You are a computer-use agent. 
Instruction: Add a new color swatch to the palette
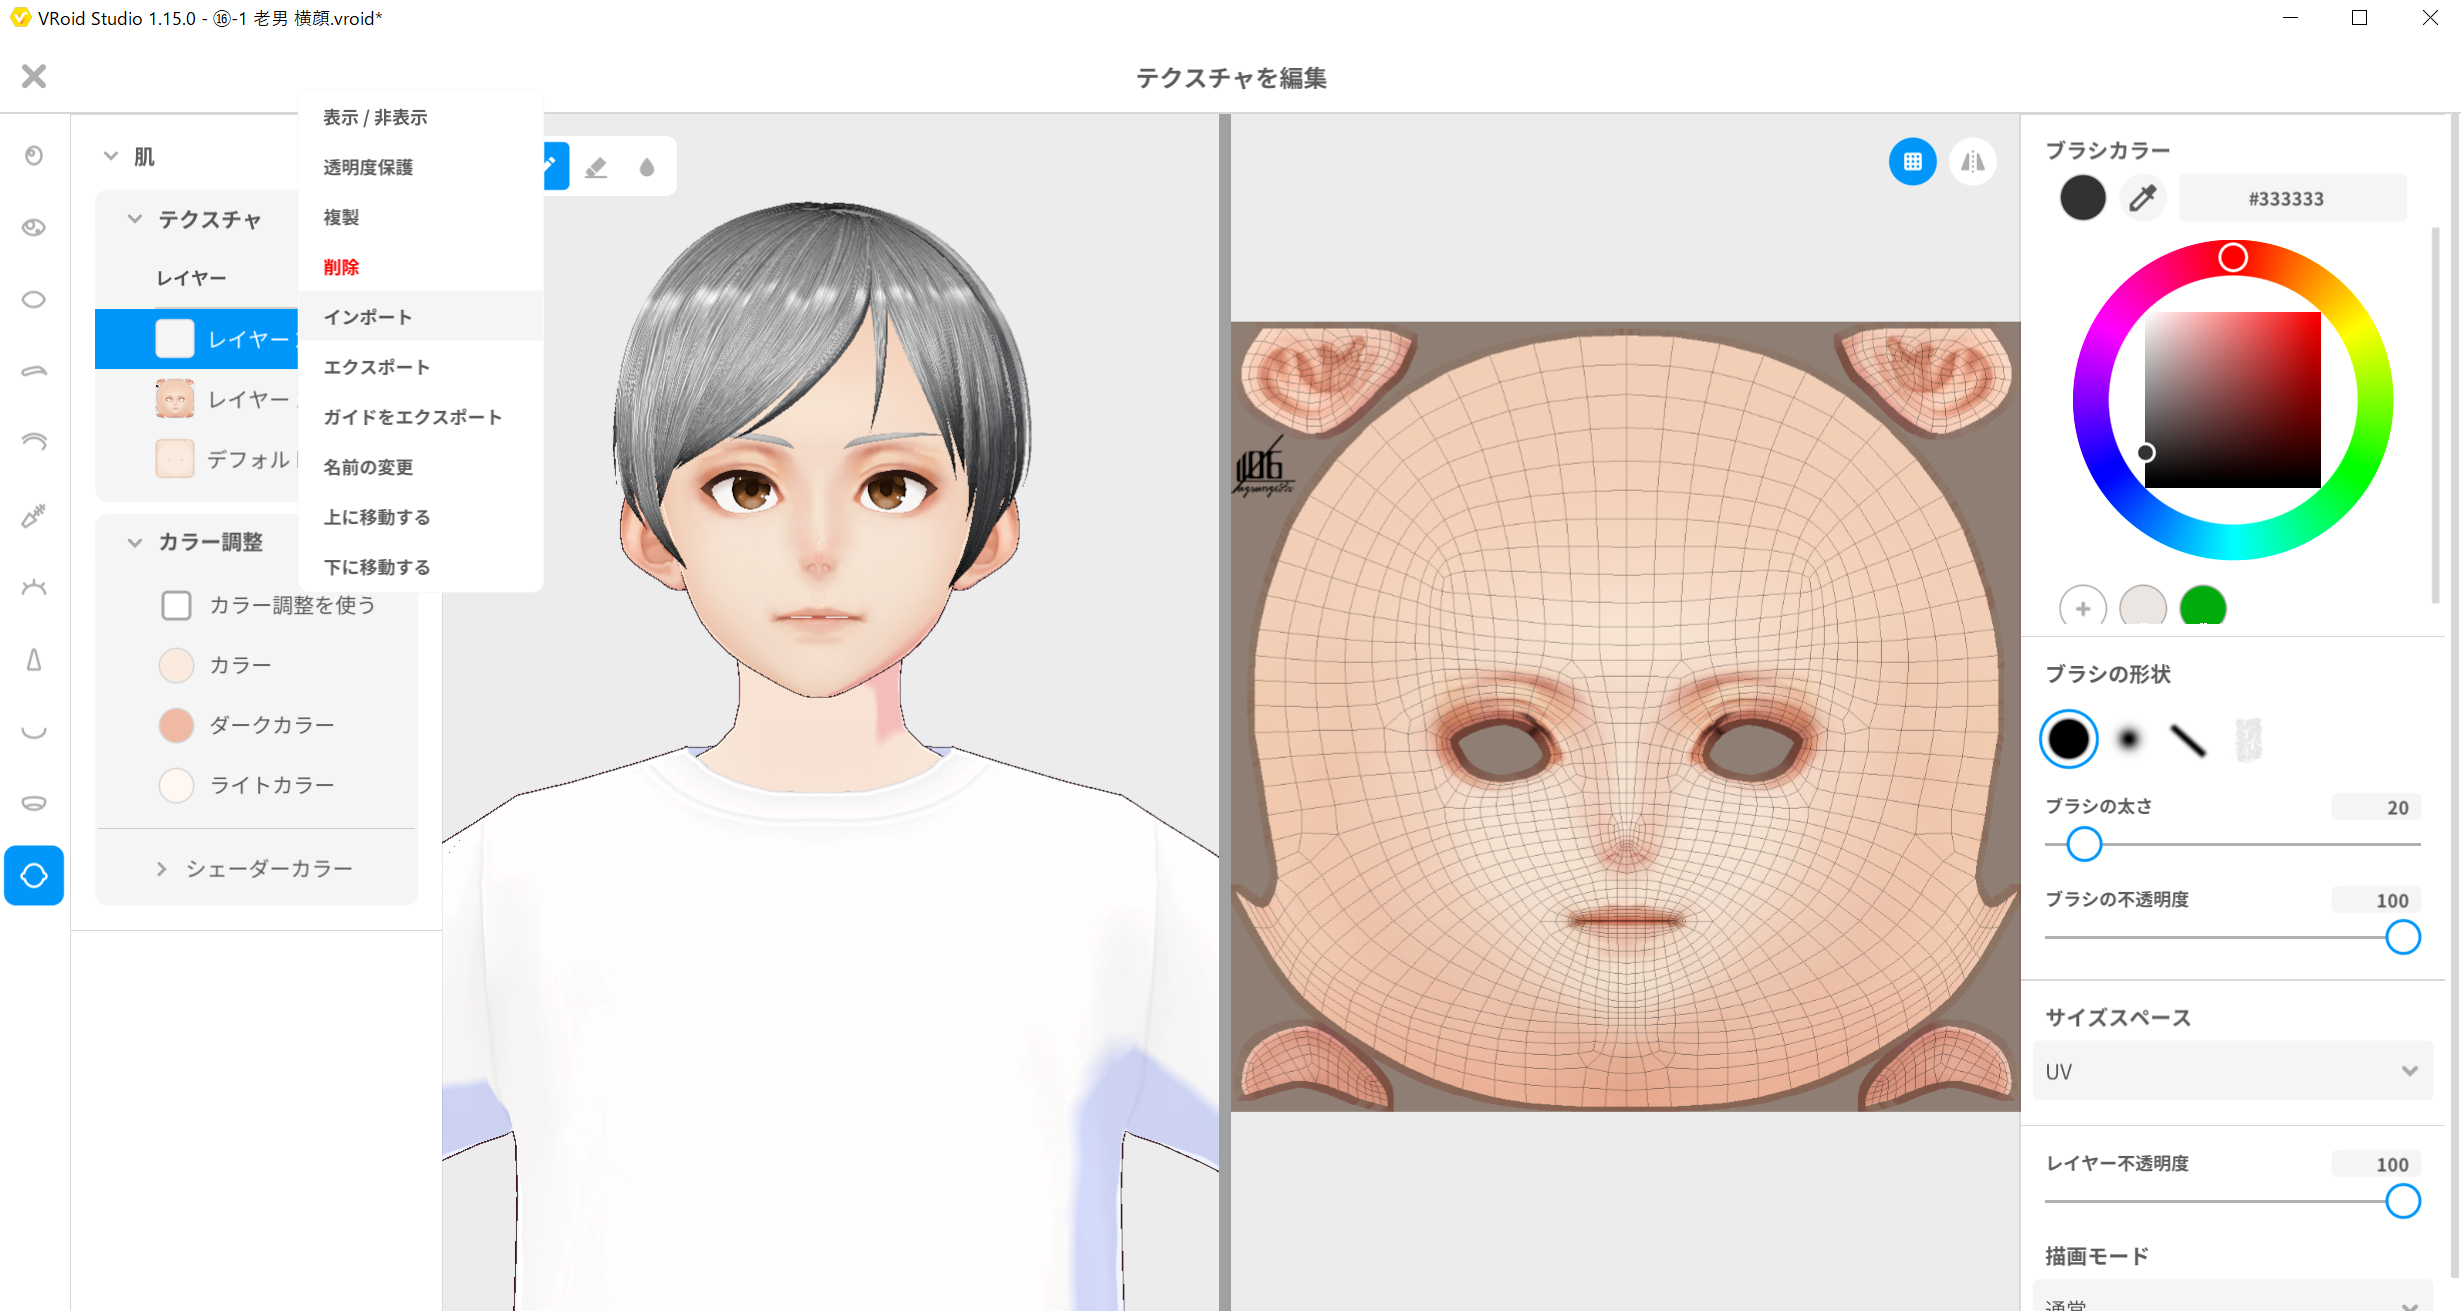2082,607
